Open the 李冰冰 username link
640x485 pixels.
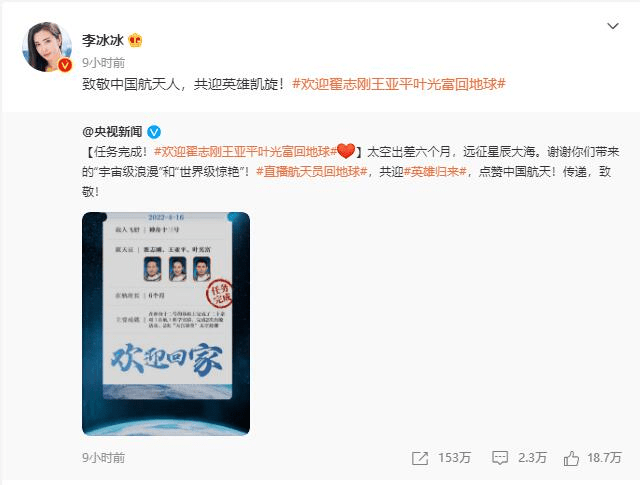tap(103, 40)
